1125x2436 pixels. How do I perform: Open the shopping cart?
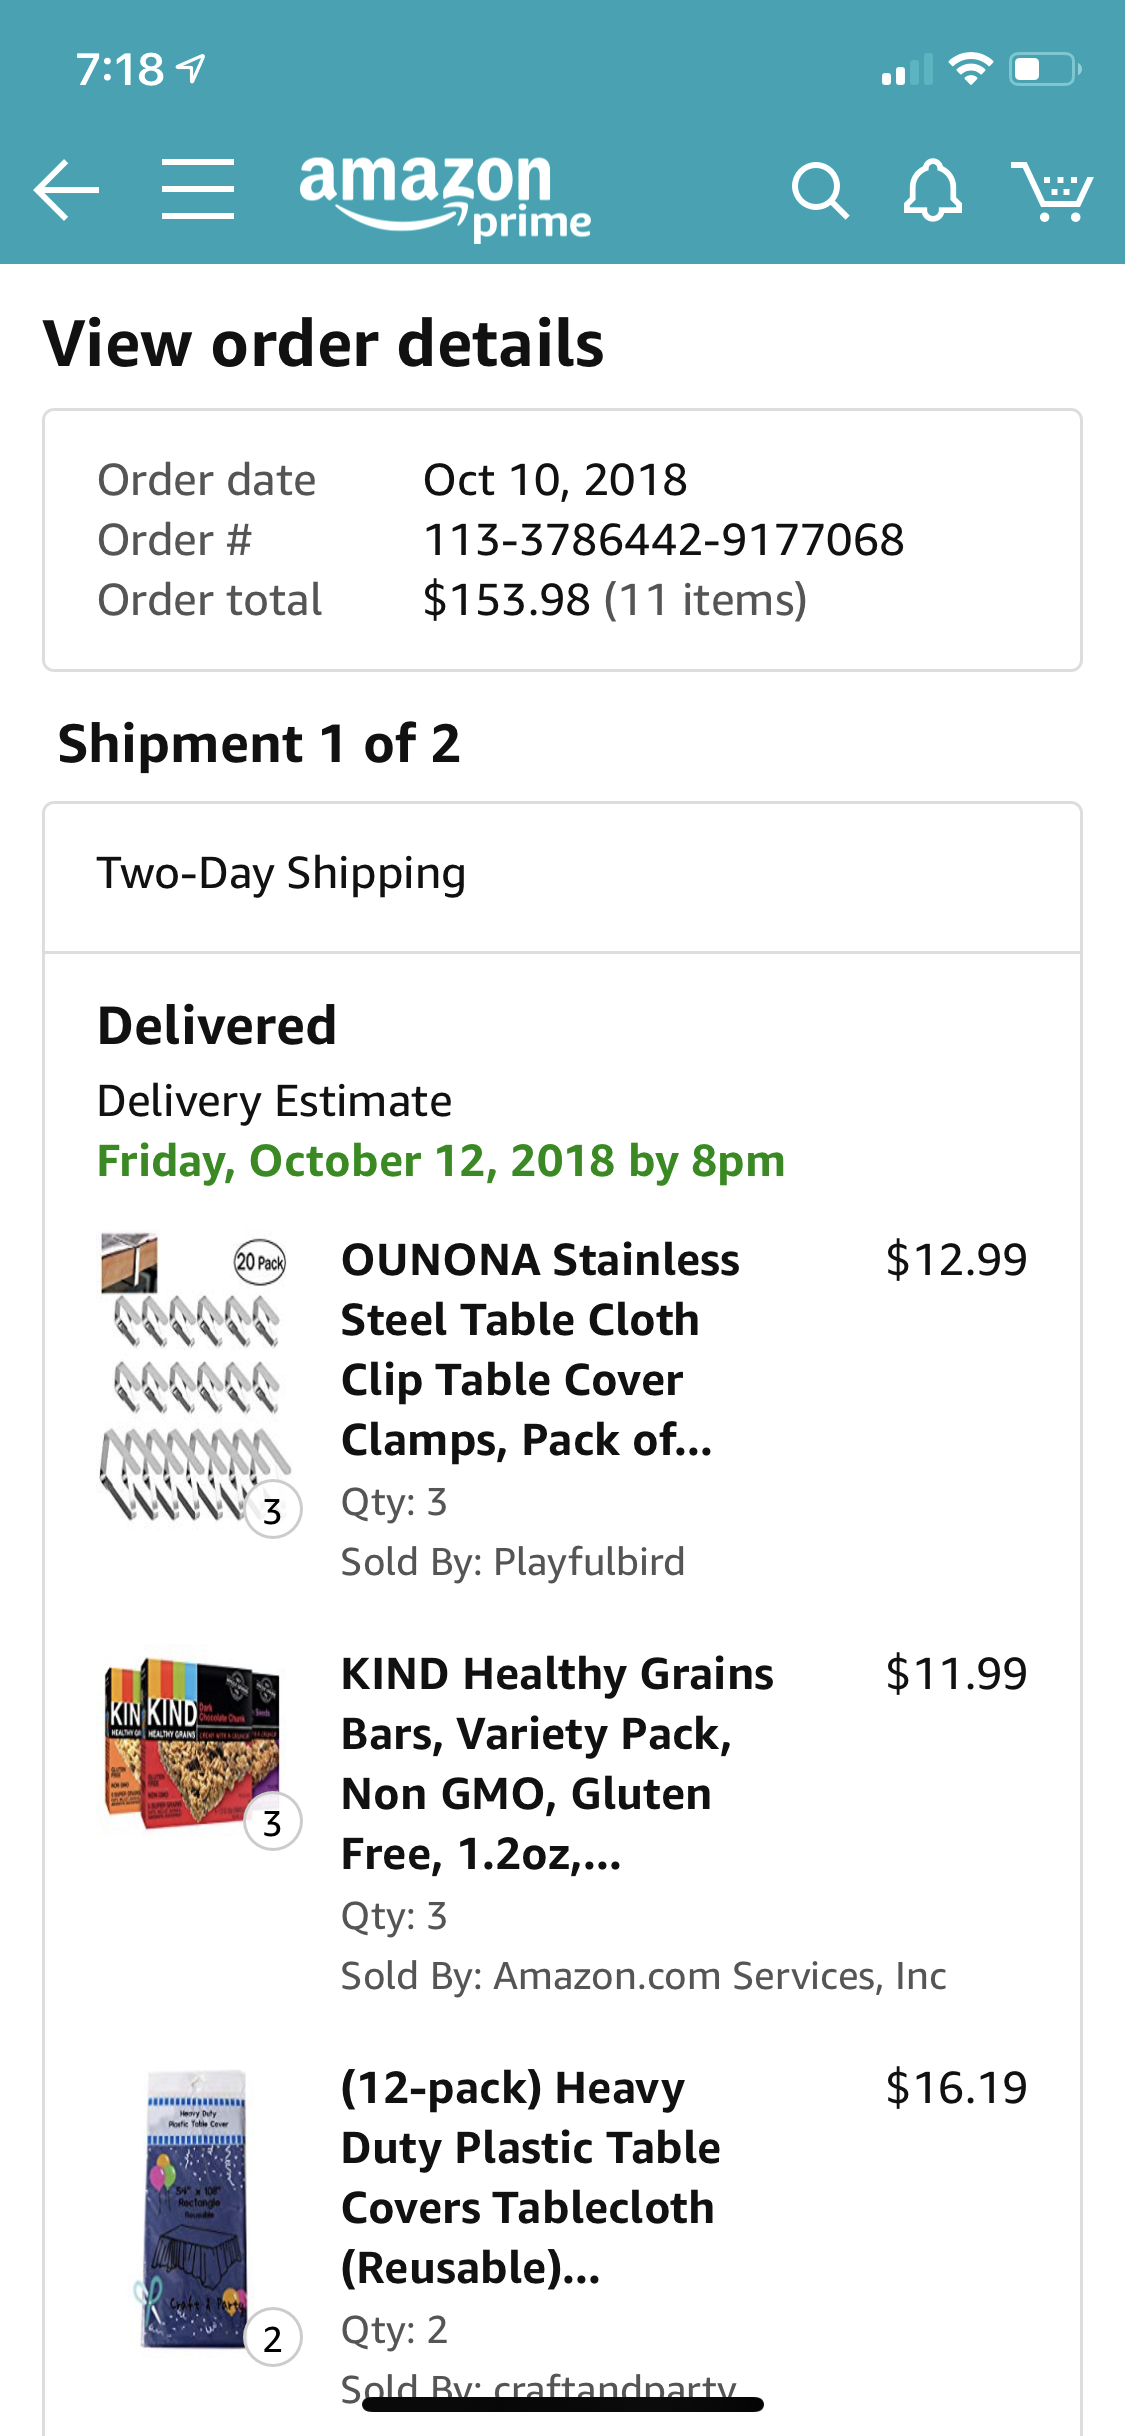click(x=1052, y=190)
